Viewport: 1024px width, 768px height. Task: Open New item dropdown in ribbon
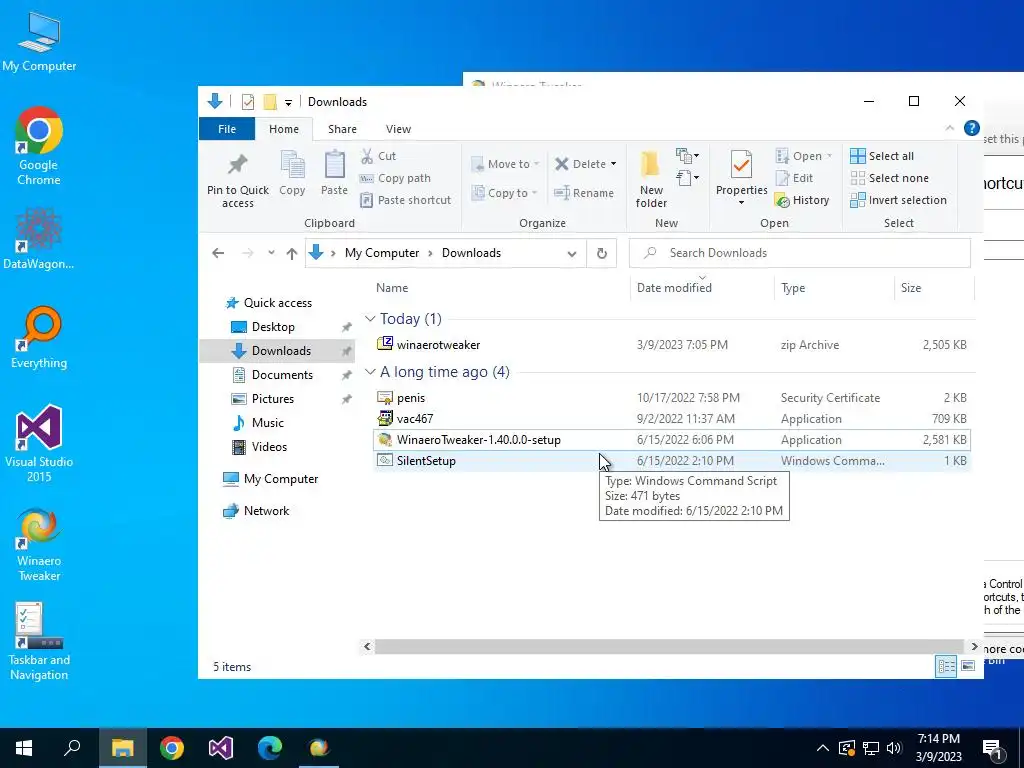(x=687, y=155)
